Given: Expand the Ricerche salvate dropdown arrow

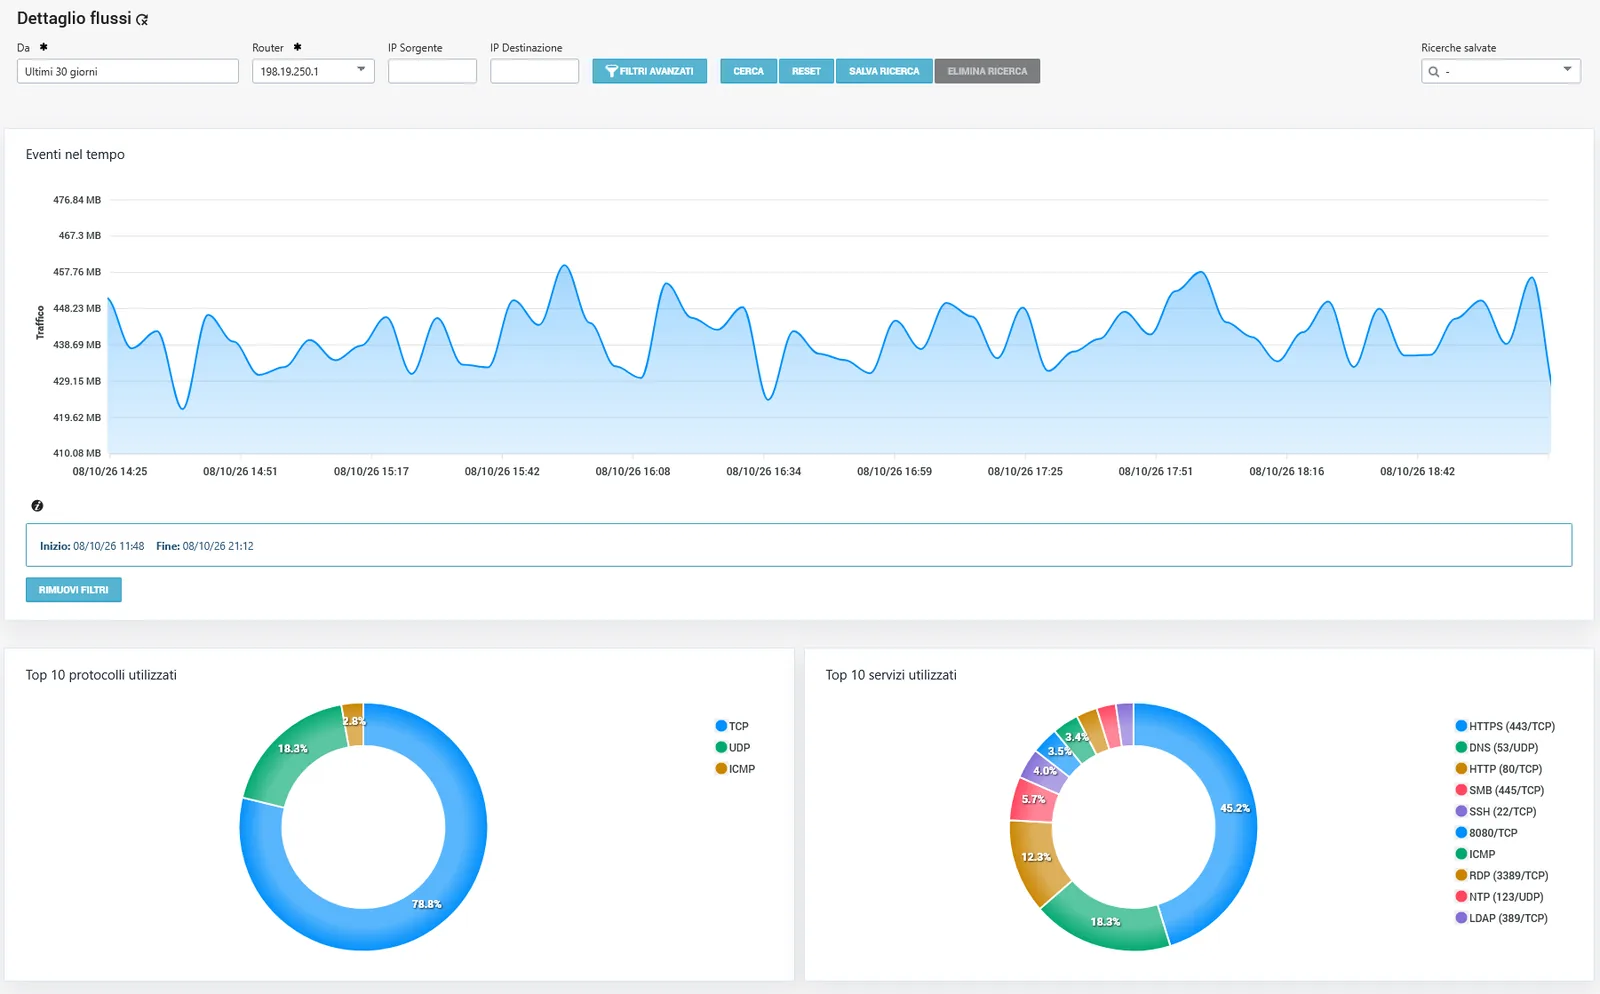Looking at the screenshot, I should (1567, 70).
